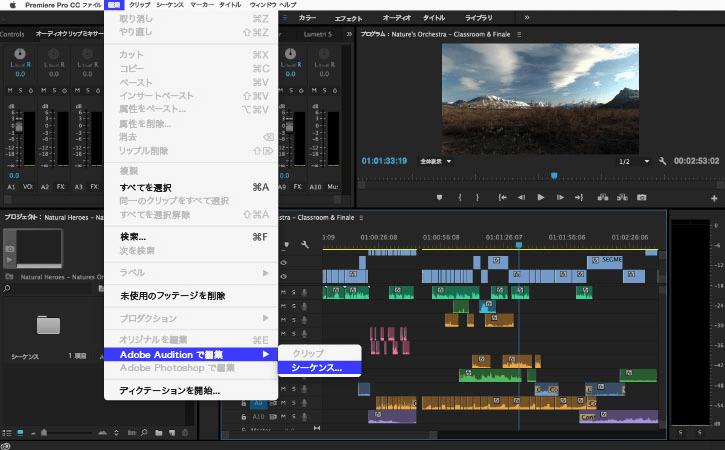This screenshot has height=450, width=725.
Task: Toggle visibility eye of the lower video track
Action: 284,277
